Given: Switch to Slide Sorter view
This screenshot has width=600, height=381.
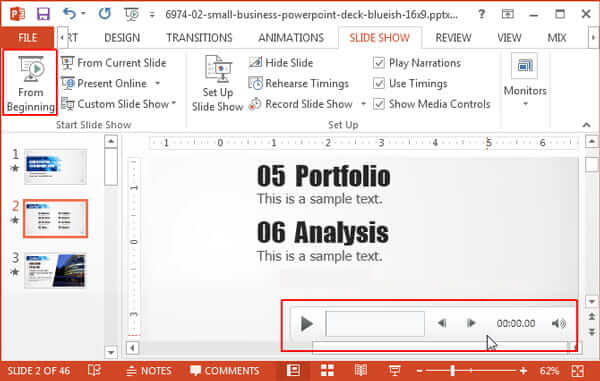Looking at the screenshot, I should [x=327, y=370].
